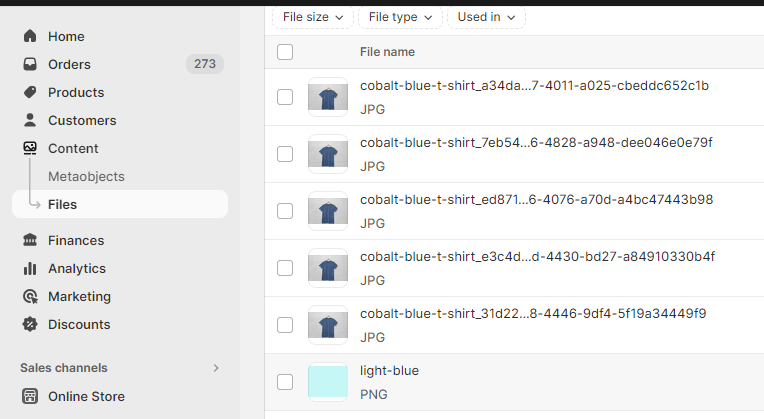Open Metaobjects in the sidebar
Viewport: 764px width, 419px height.
coord(86,176)
